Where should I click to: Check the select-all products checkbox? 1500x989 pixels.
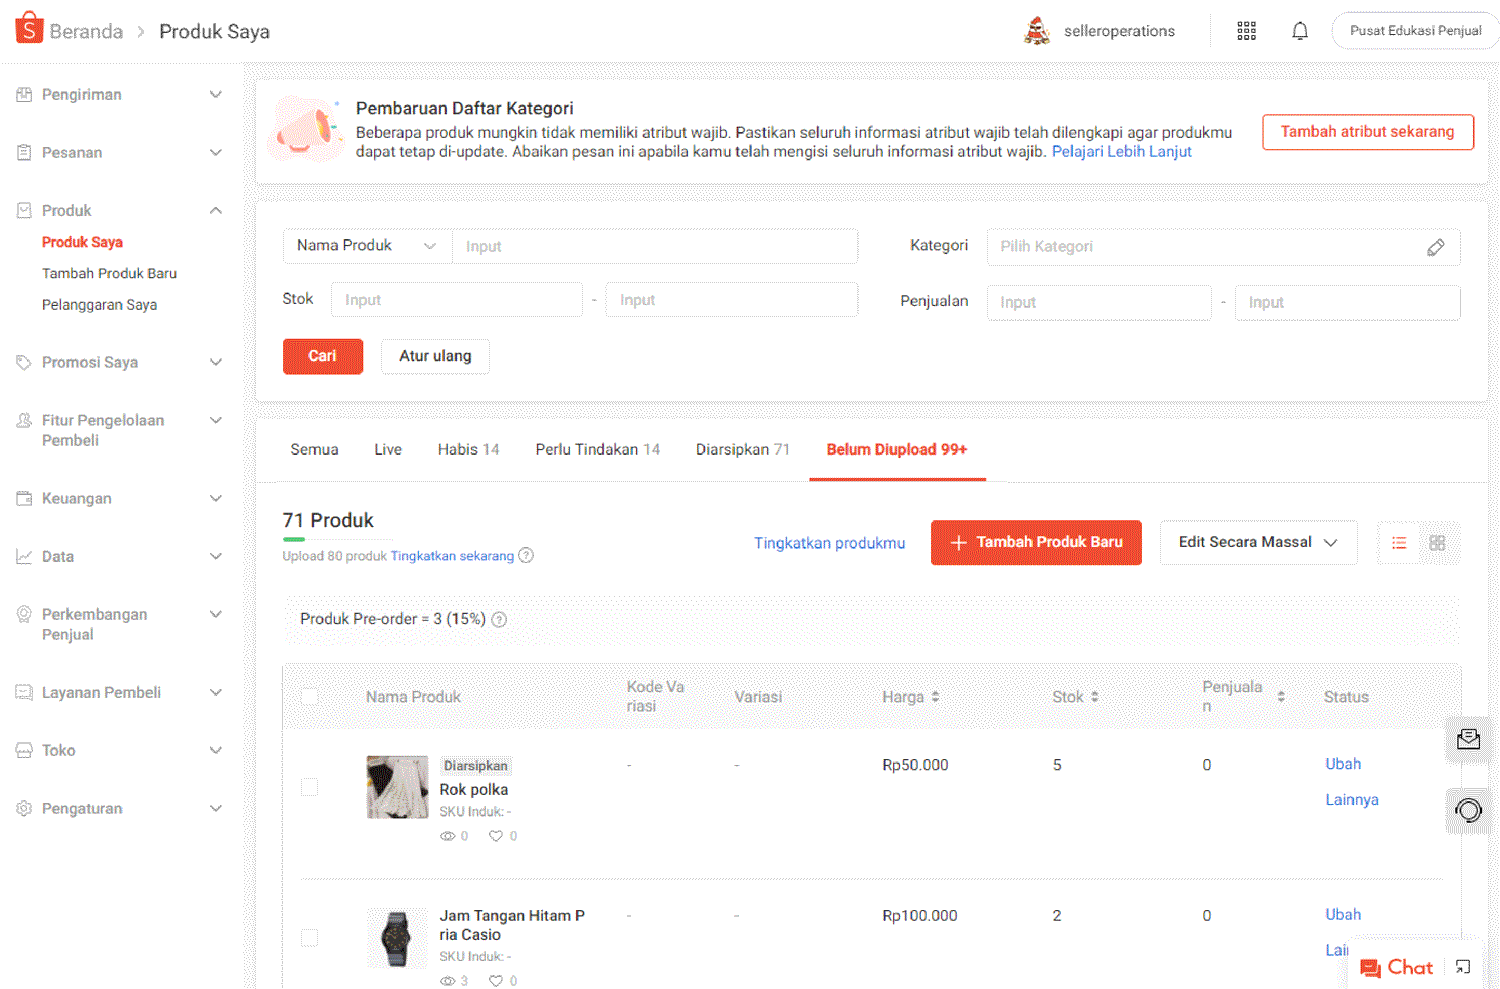point(309,696)
